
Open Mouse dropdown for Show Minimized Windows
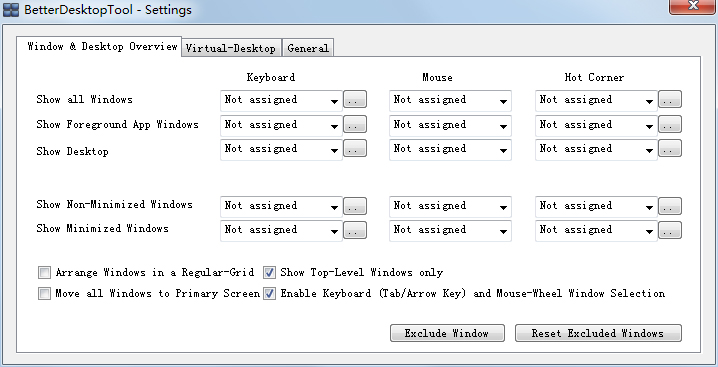point(450,230)
